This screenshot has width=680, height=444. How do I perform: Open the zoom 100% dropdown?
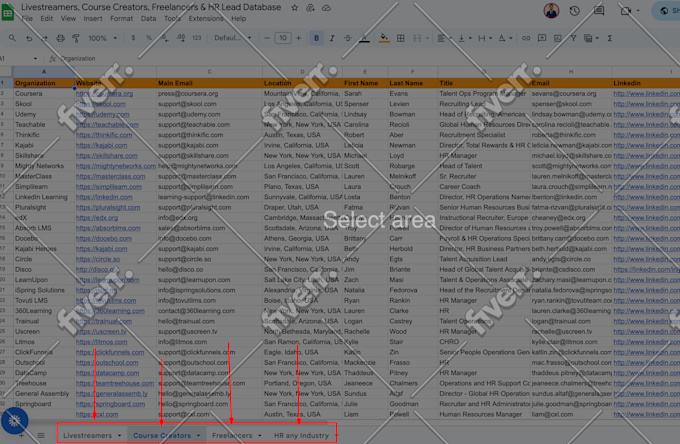point(103,38)
